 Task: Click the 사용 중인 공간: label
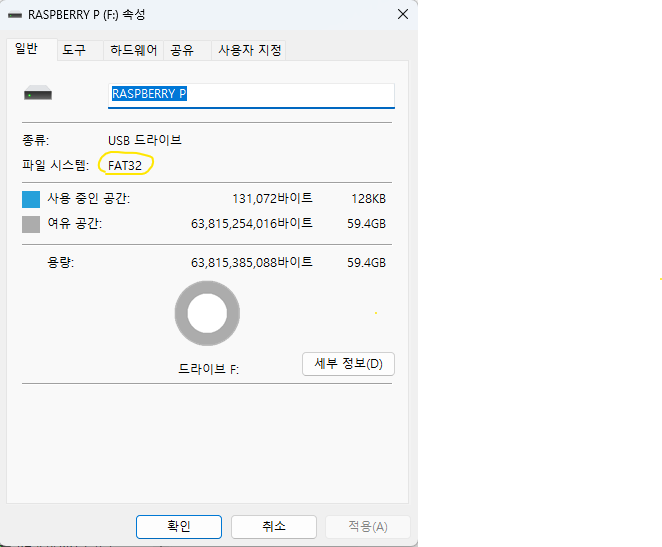[89, 198]
